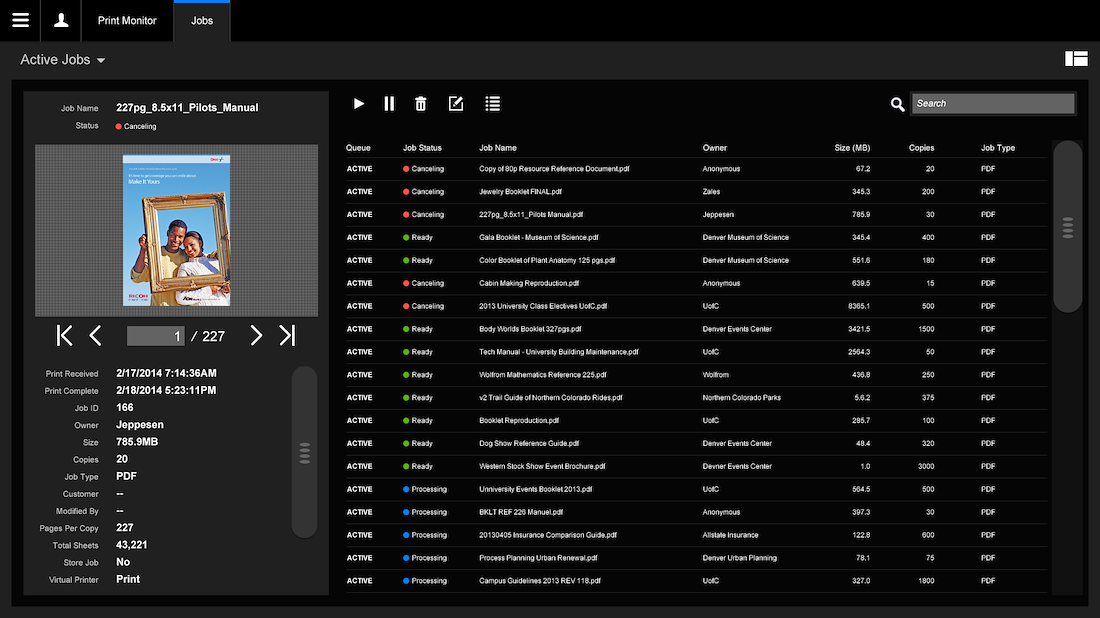This screenshot has height=618, width=1100.
Task: Jump to last preview page
Action: (x=287, y=335)
